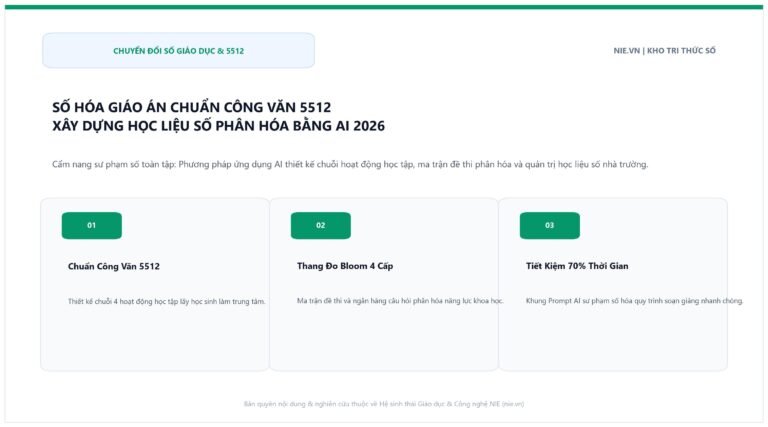Screen dimensions: 768x427
Task: Click the 'Chuẩn Công Văn 5512' card title
Action: coord(114,266)
